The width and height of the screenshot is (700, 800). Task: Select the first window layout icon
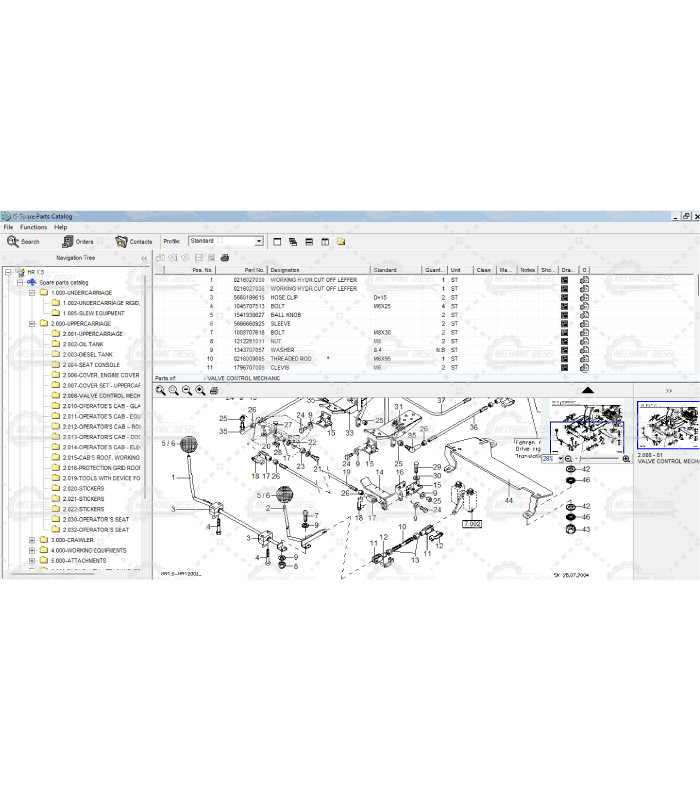coord(277,241)
